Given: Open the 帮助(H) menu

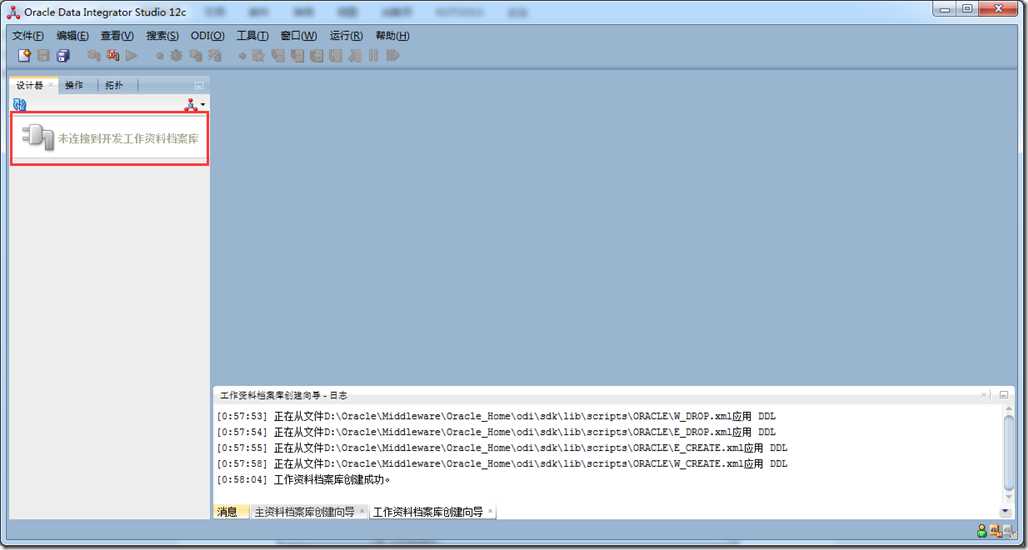Looking at the screenshot, I should click(392, 35).
